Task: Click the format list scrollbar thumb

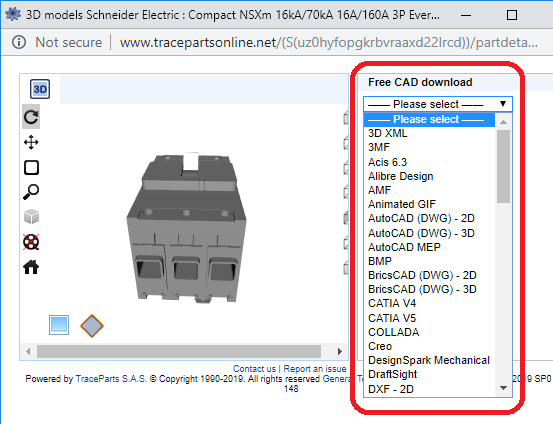Action: click(503, 166)
